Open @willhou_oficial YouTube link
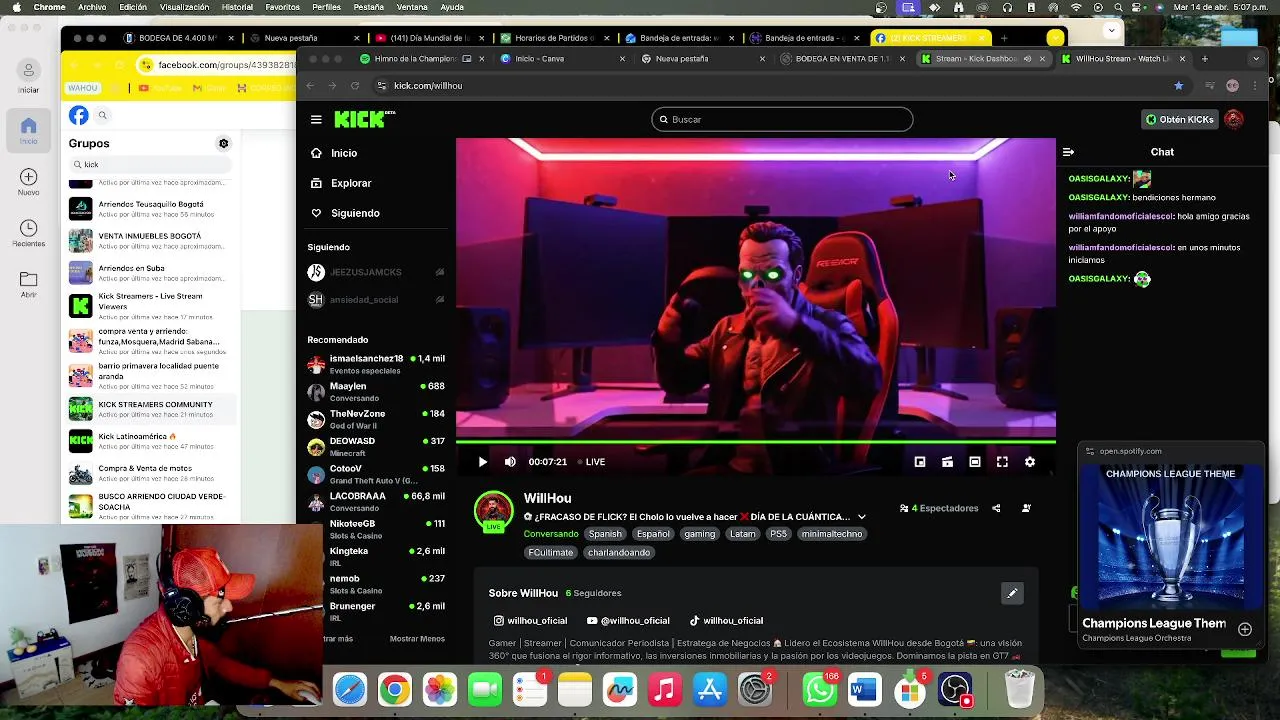 (628, 621)
